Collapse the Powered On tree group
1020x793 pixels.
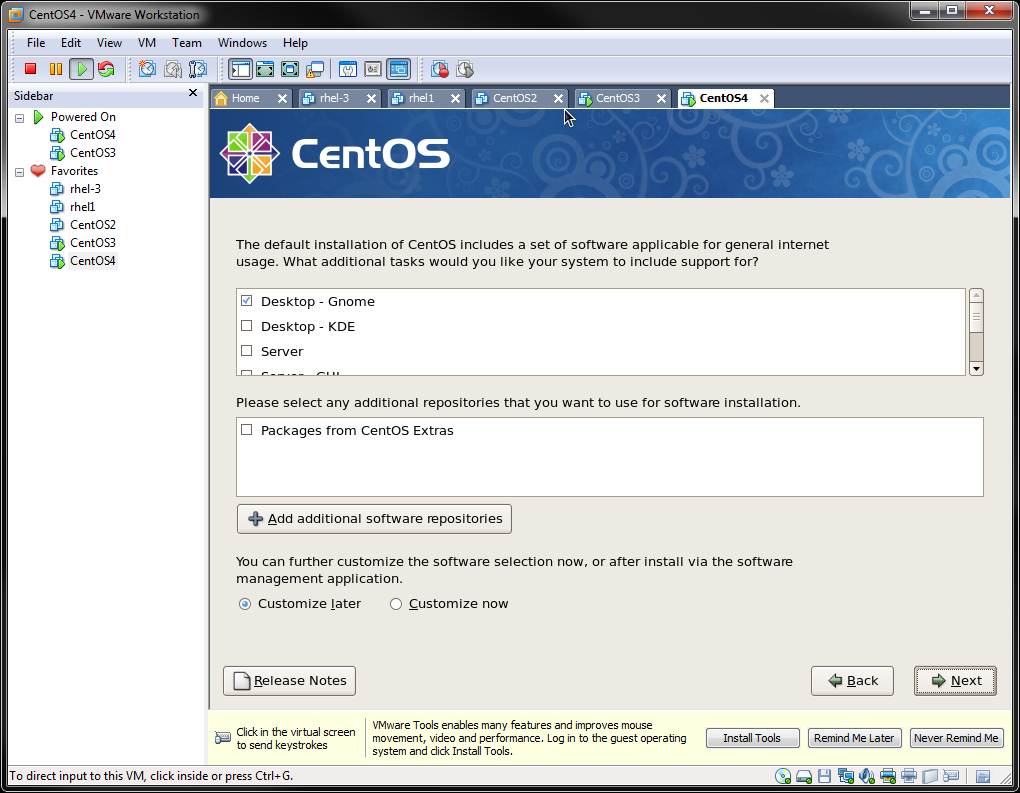click(20, 118)
